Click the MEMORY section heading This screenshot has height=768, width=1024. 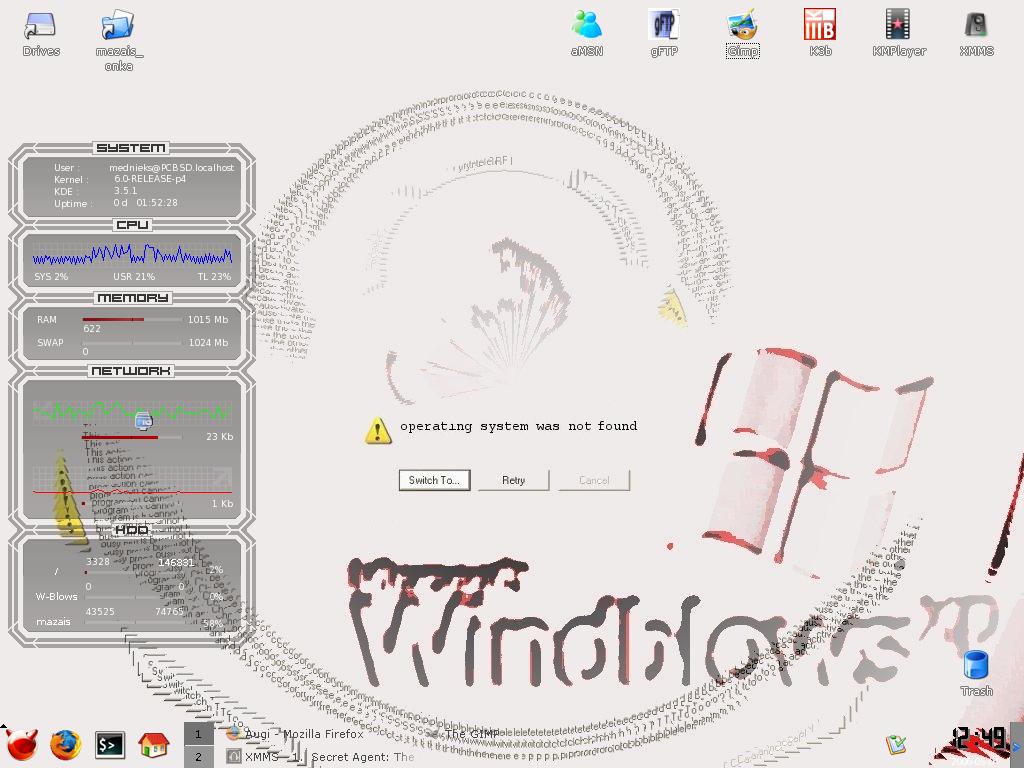(133, 298)
